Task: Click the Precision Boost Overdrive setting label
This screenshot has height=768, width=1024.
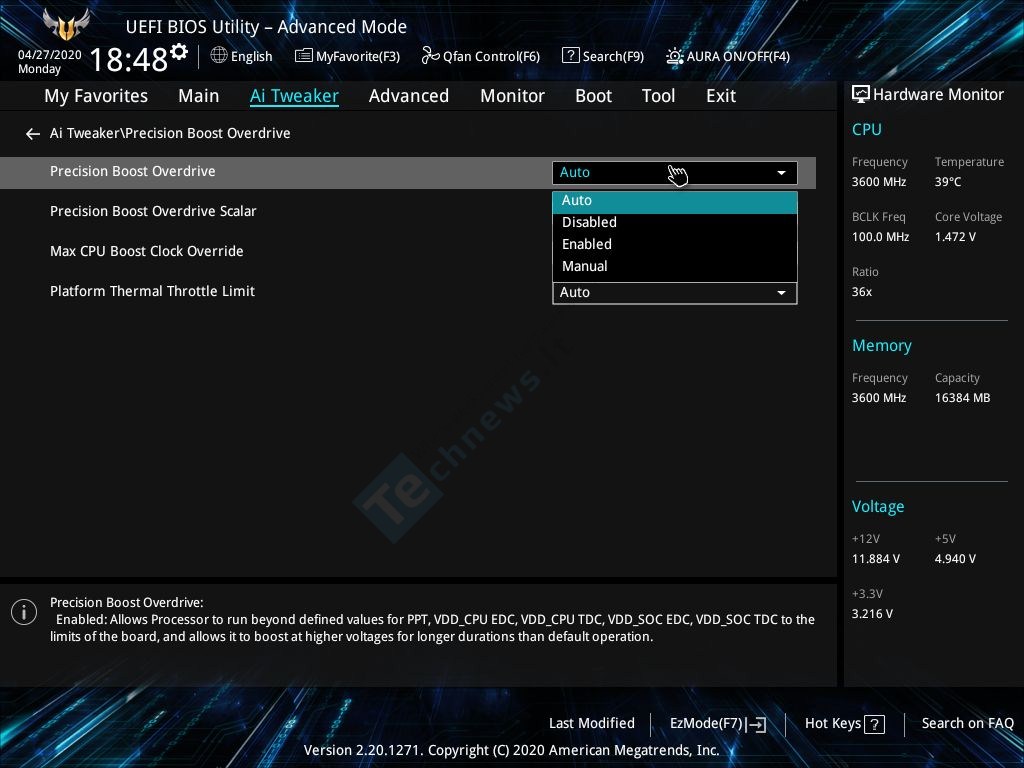Action: (x=133, y=171)
